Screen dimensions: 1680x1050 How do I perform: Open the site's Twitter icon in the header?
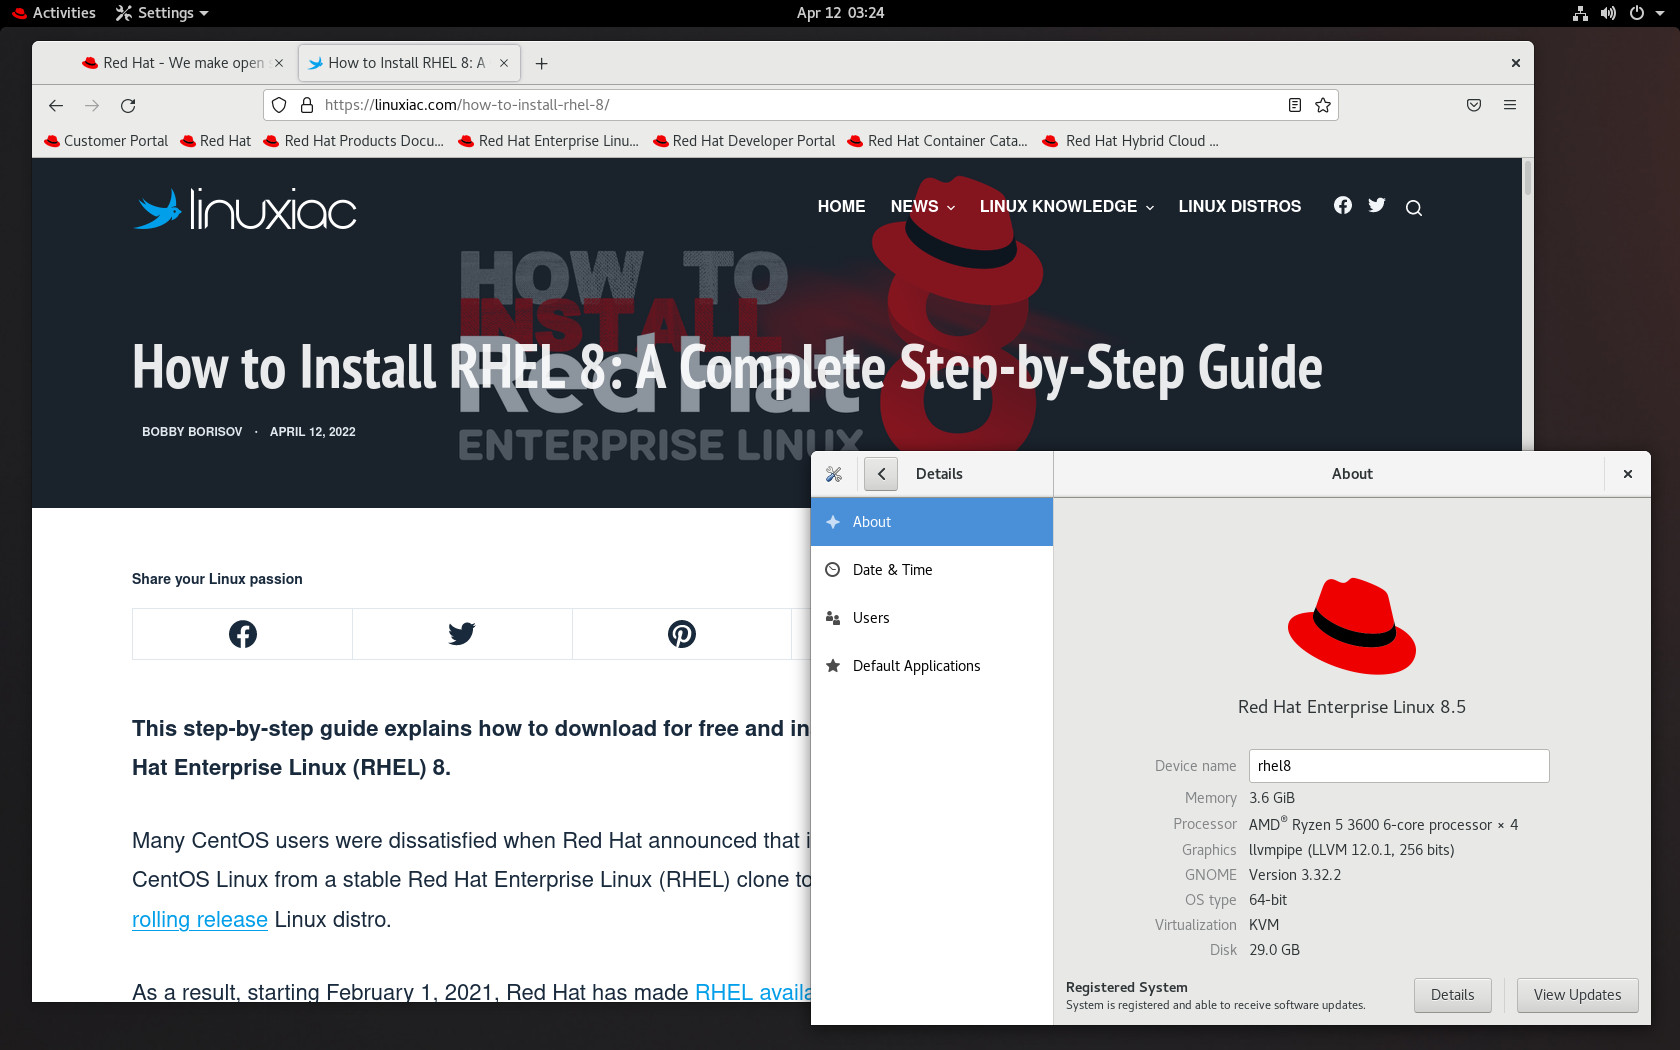1377,205
